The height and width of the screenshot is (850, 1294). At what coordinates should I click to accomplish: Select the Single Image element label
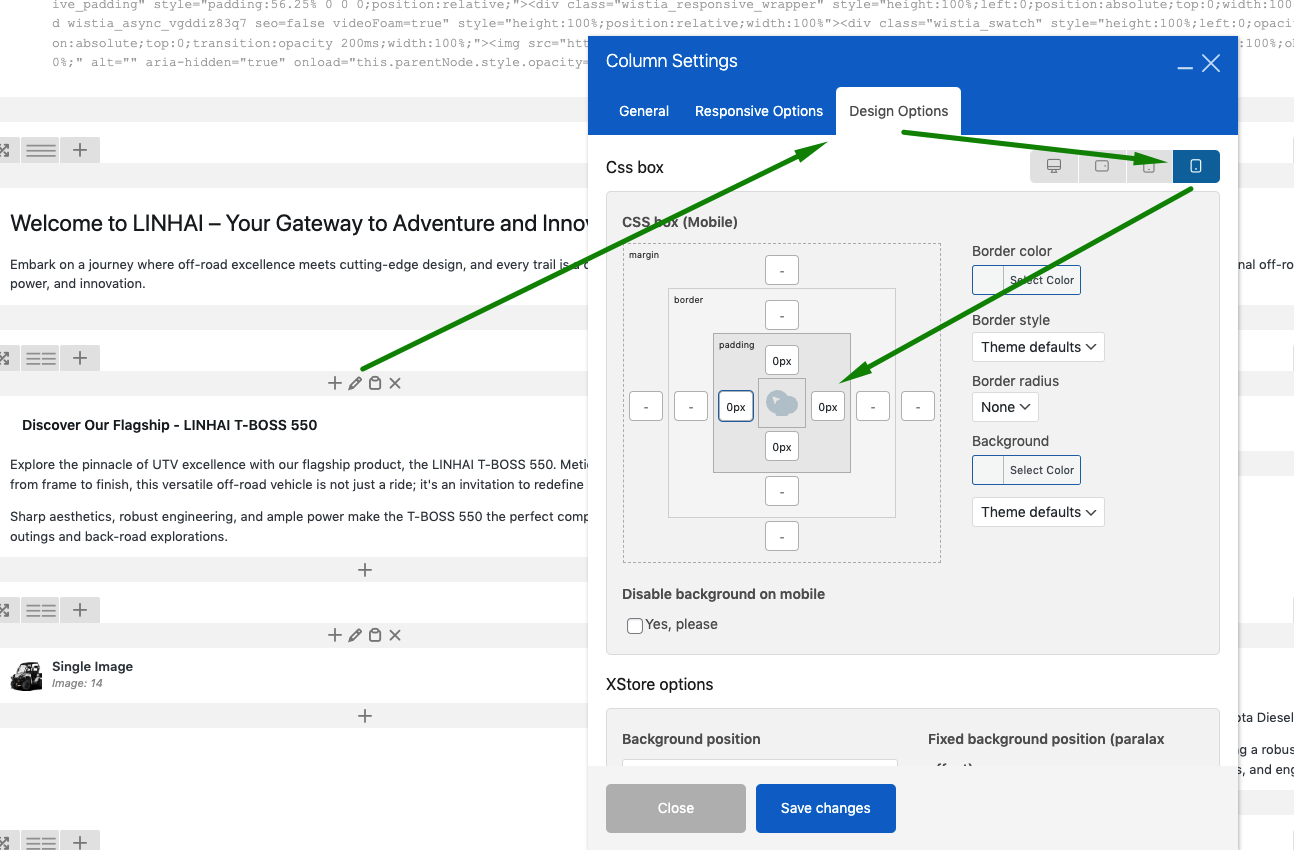pos(92,667)
